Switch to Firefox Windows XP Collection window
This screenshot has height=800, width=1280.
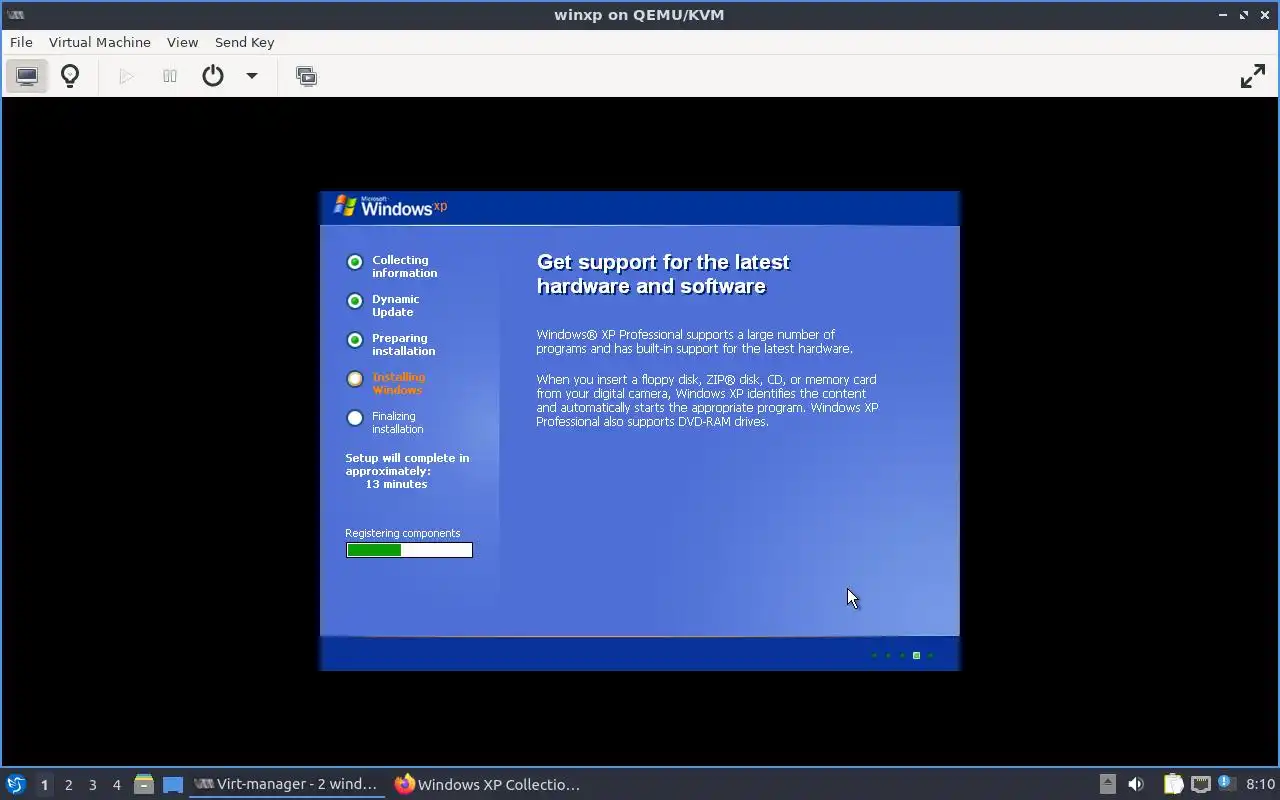coord(488,784)
